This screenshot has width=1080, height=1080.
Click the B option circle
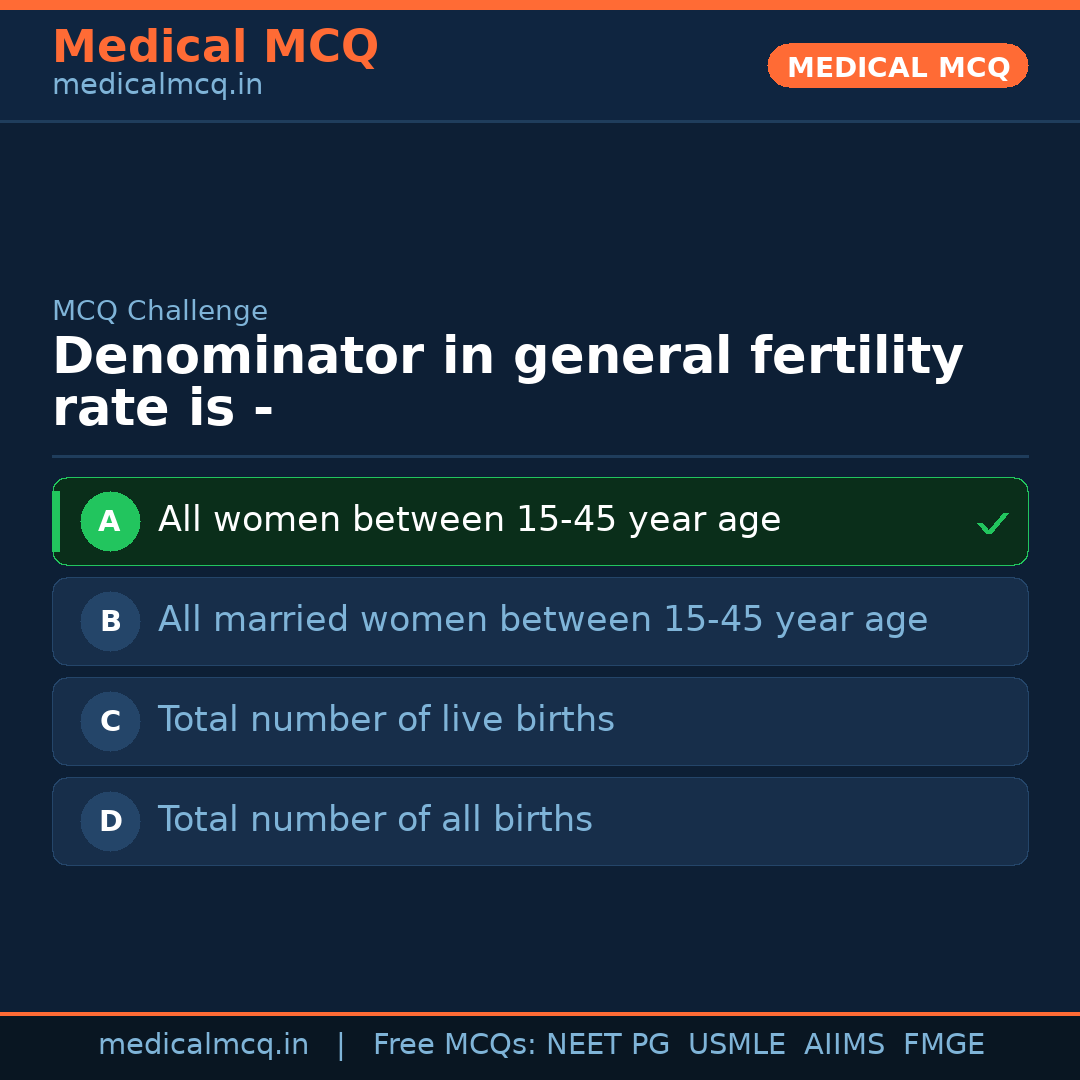click(x=110, y=621)
